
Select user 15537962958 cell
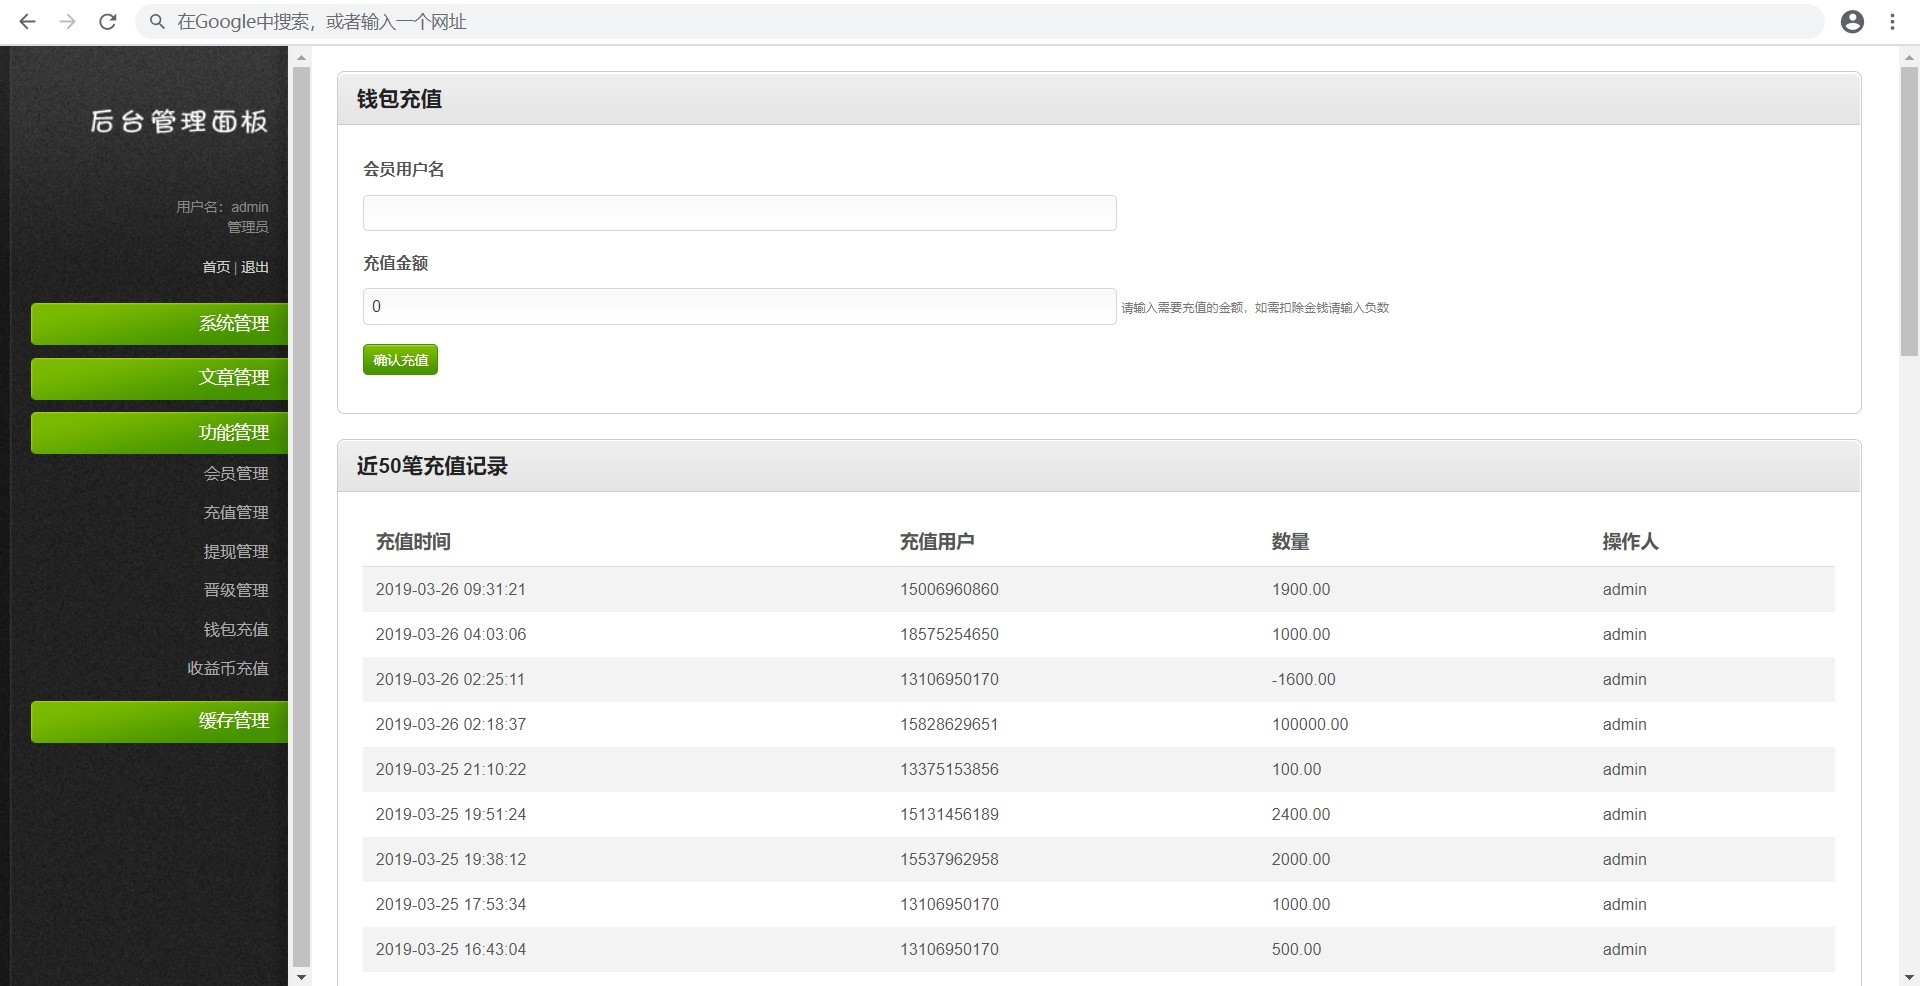pos(949,860)
